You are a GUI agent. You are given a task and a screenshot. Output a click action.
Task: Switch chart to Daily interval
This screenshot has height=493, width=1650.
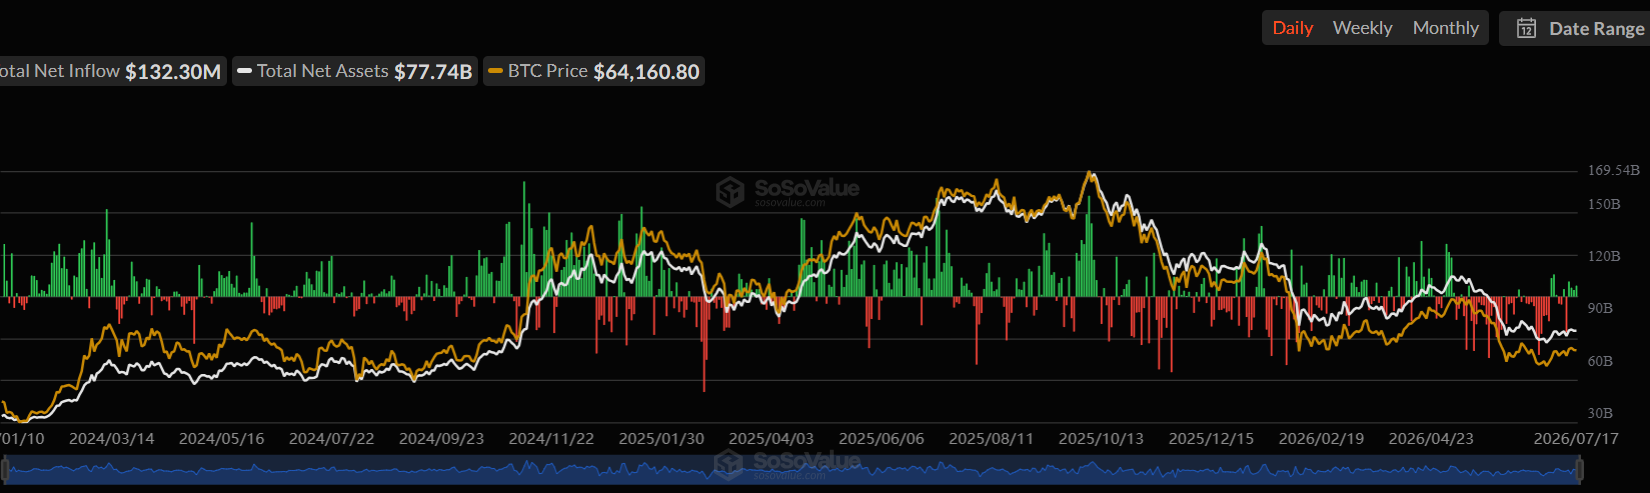pyautogui.click(x=1292, y=28)
